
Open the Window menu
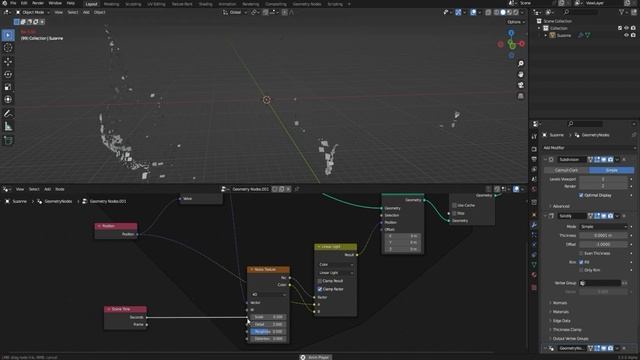tap(55, 3)
